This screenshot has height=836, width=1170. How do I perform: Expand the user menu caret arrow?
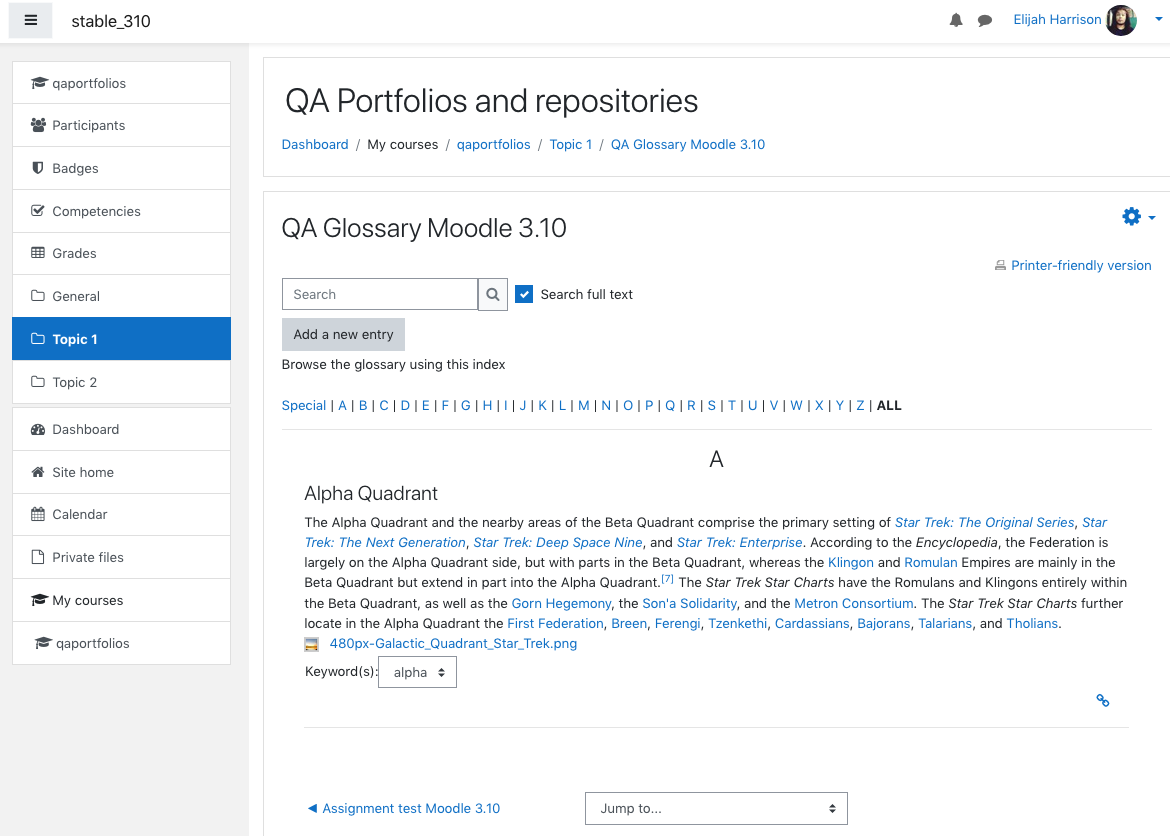point(1158,20)
